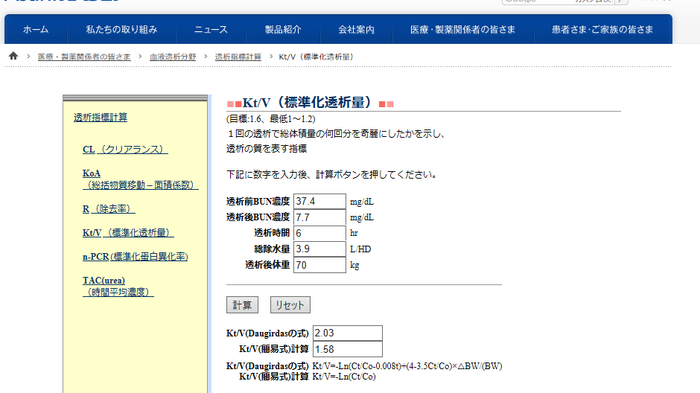The image size is (700, 393).
Task: Click the home icon in breadcrumb
Action: [x=13, y=56]
